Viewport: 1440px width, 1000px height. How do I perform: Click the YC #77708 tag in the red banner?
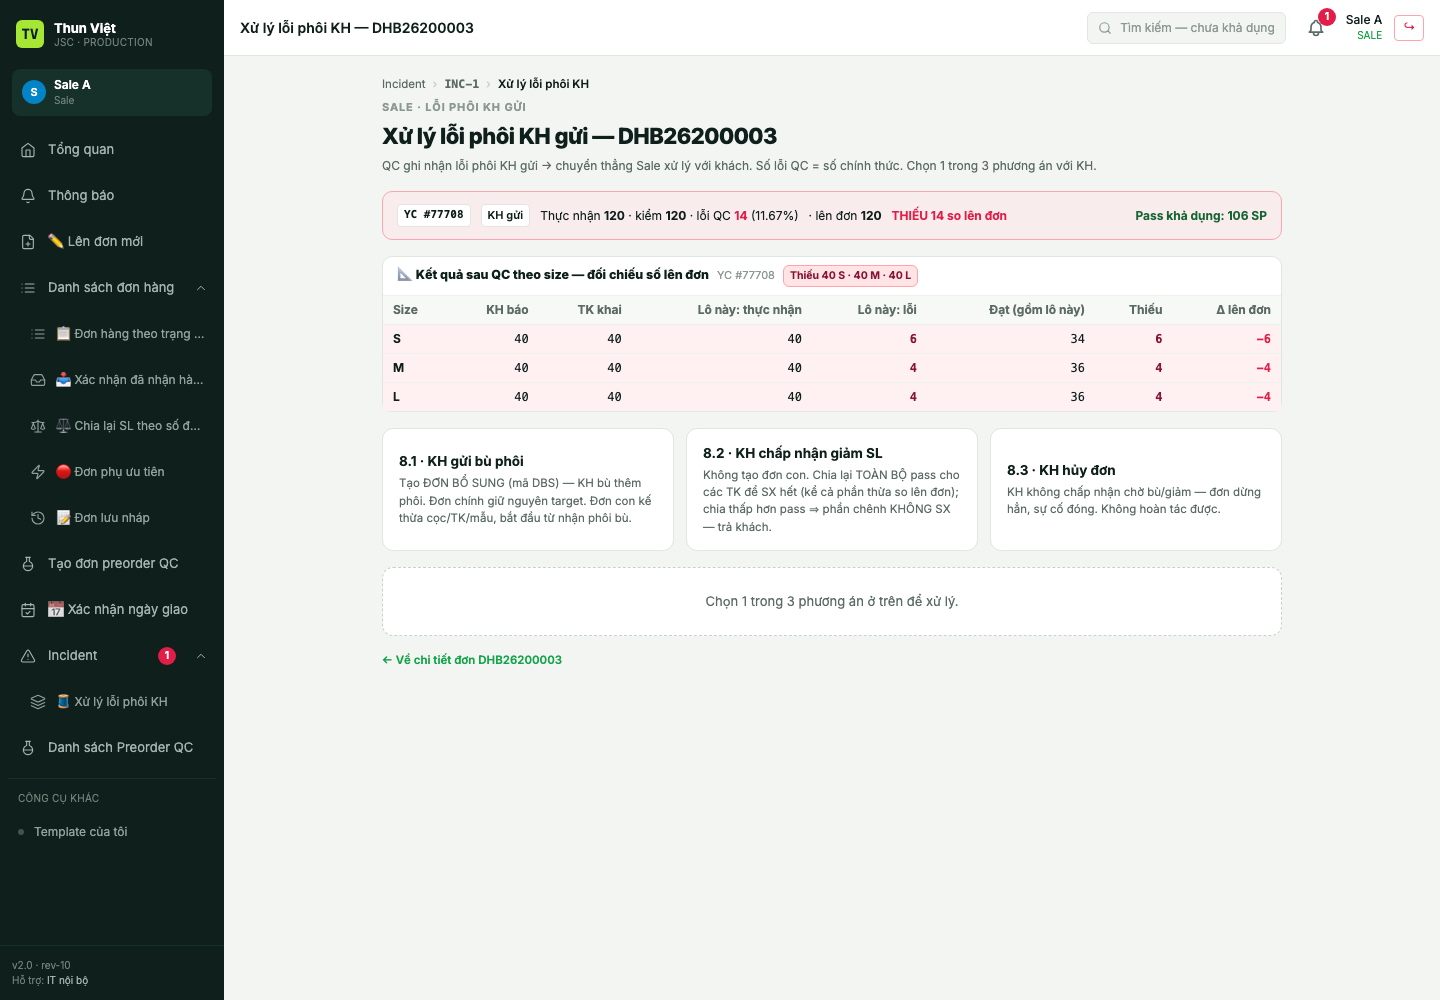pos(434,215)
